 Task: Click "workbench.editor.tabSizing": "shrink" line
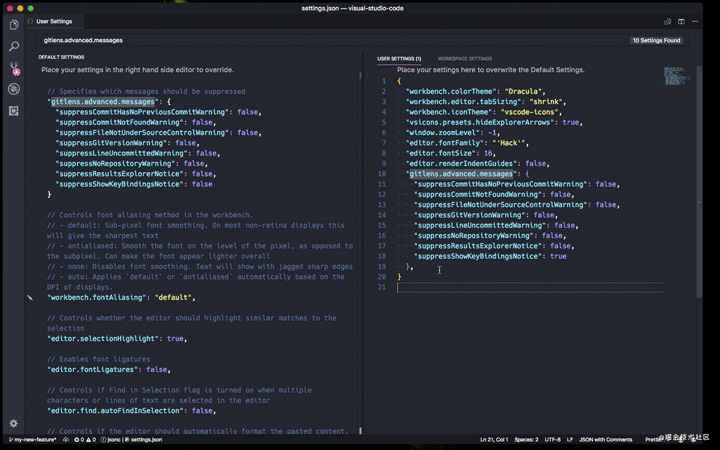pos(486,101)
